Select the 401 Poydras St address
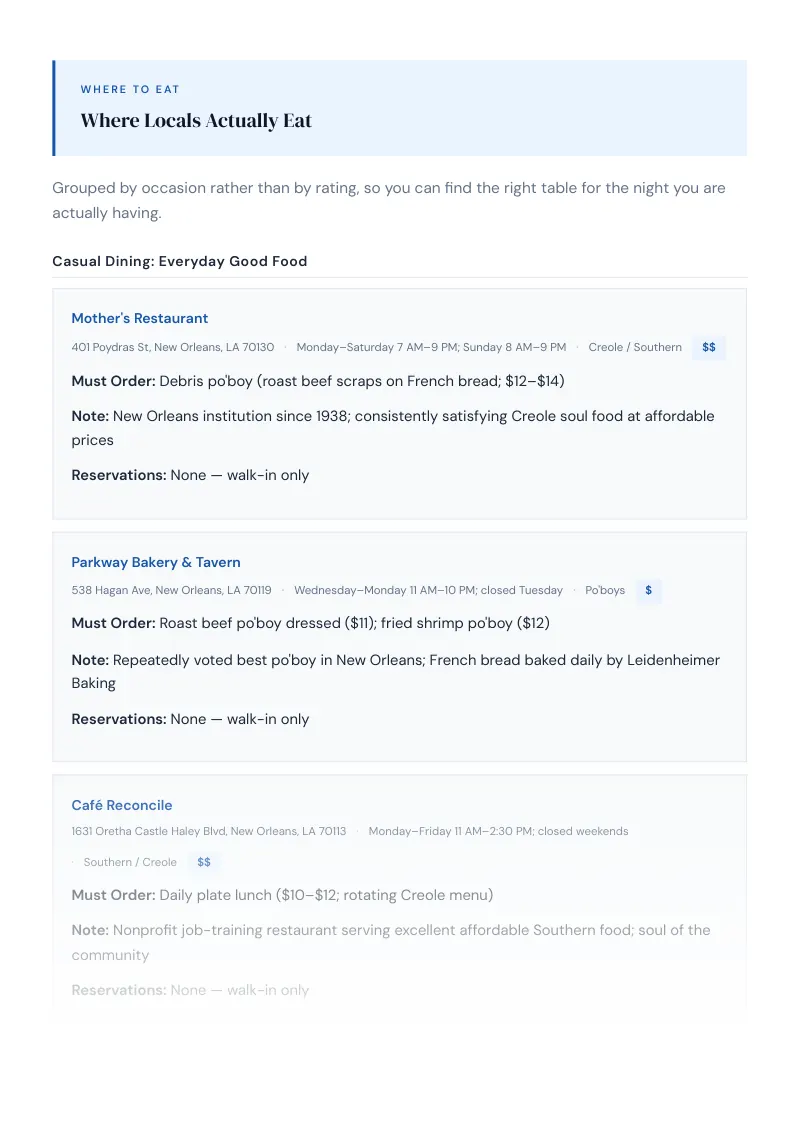 [x=173, y=347]
